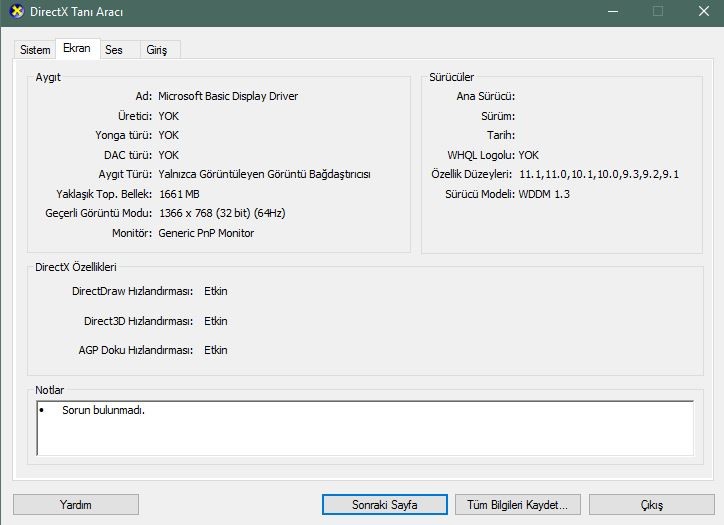Click the DirectX icon in the title bar
Image resolution: width=724 pixels, height=525 pixels.
point(16,12)
